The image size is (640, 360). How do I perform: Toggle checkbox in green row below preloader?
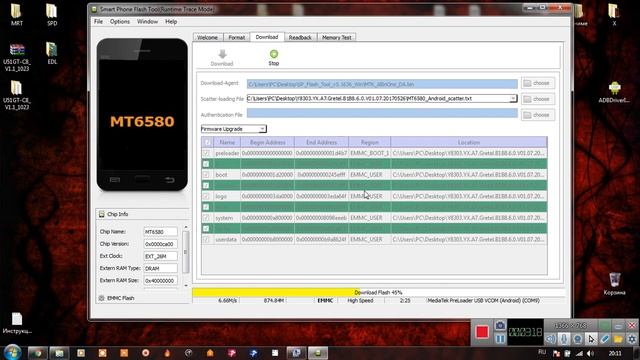coord(206,164)
